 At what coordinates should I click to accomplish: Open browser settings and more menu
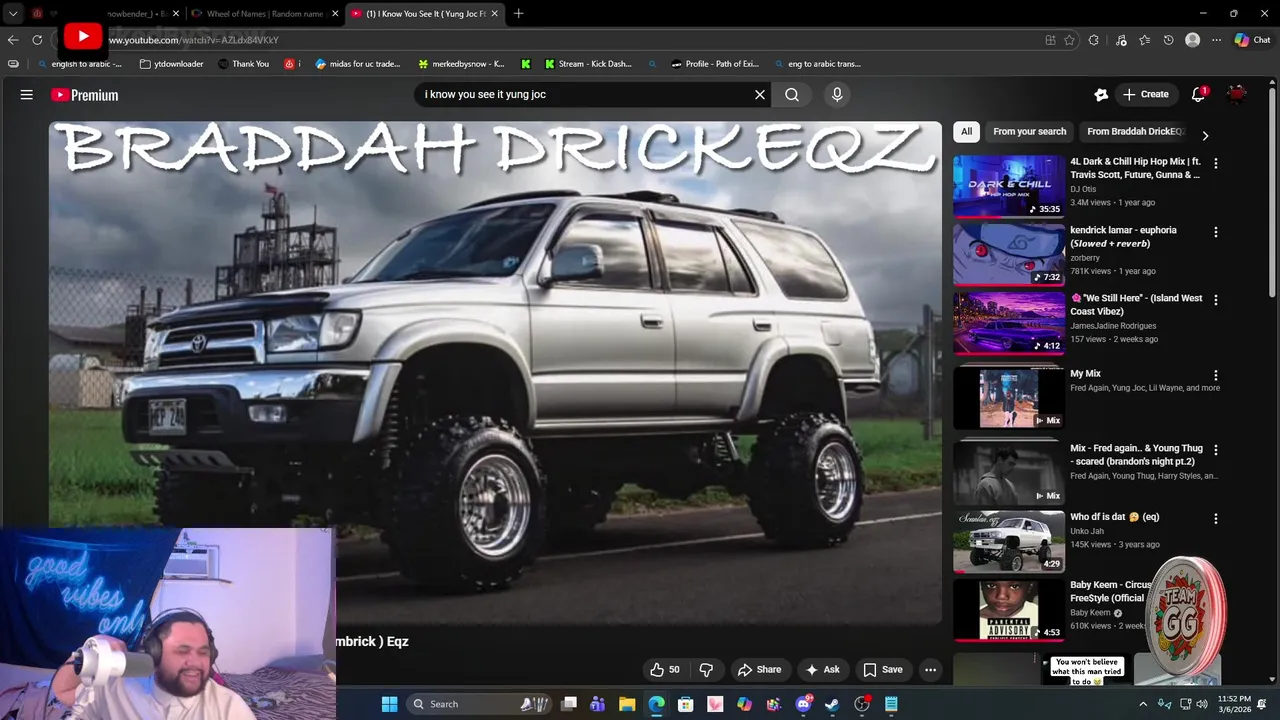pos(1216,40)
